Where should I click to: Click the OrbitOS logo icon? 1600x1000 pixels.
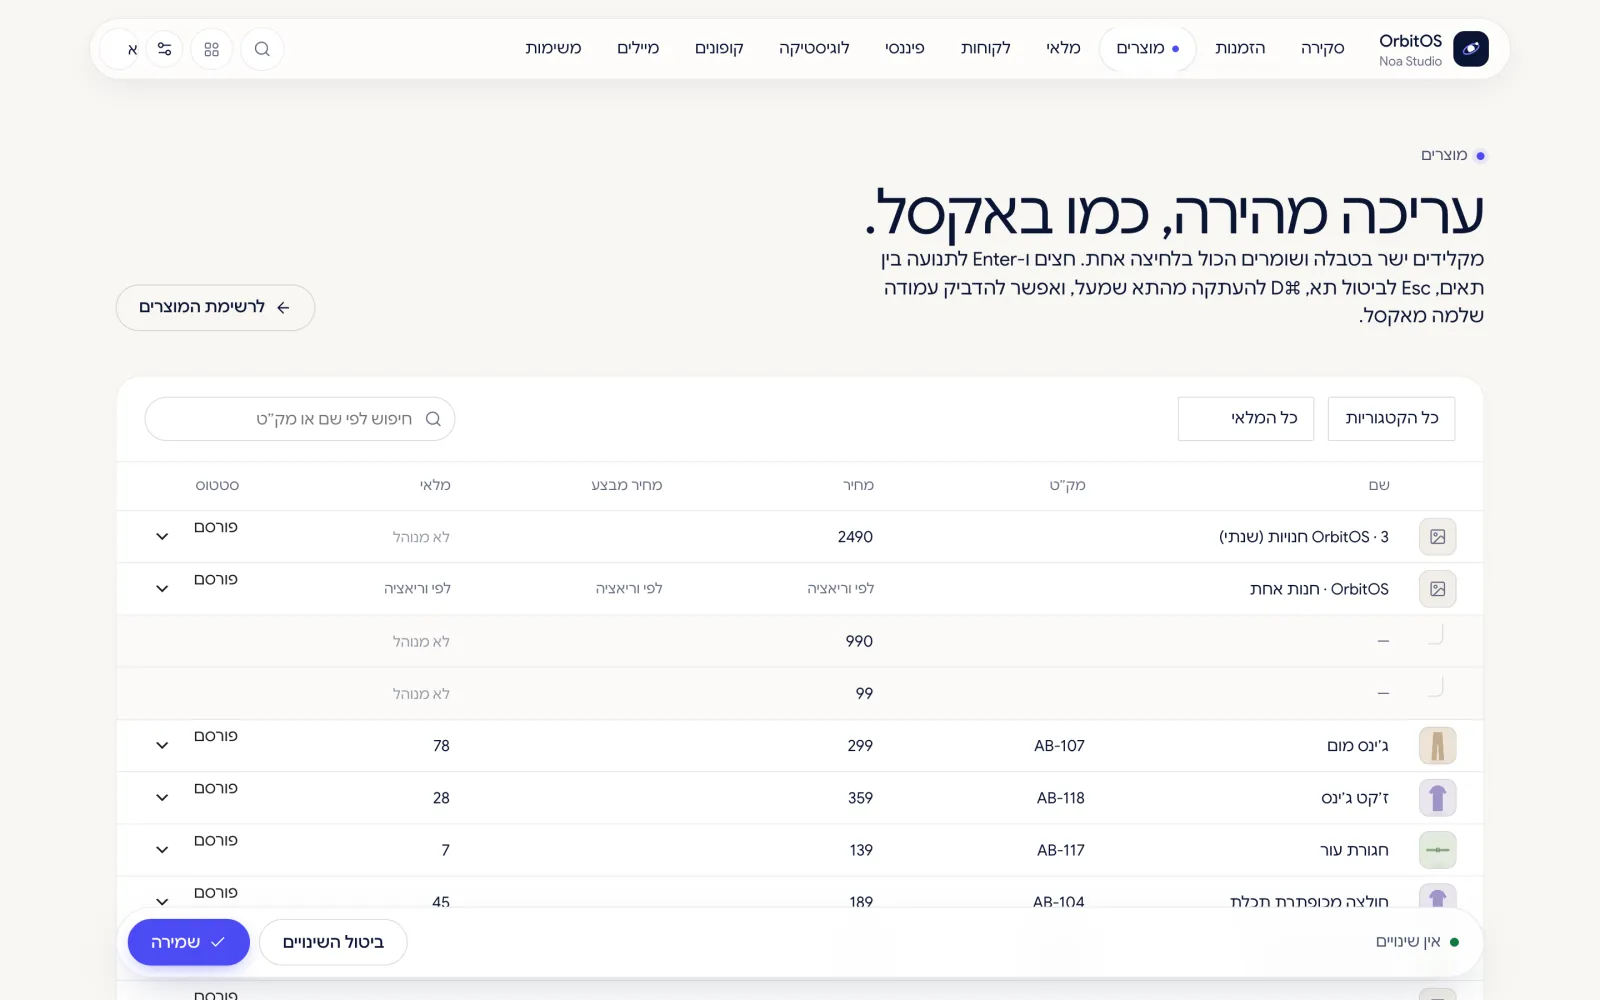pyautogui.click(x=1470, y=48)
